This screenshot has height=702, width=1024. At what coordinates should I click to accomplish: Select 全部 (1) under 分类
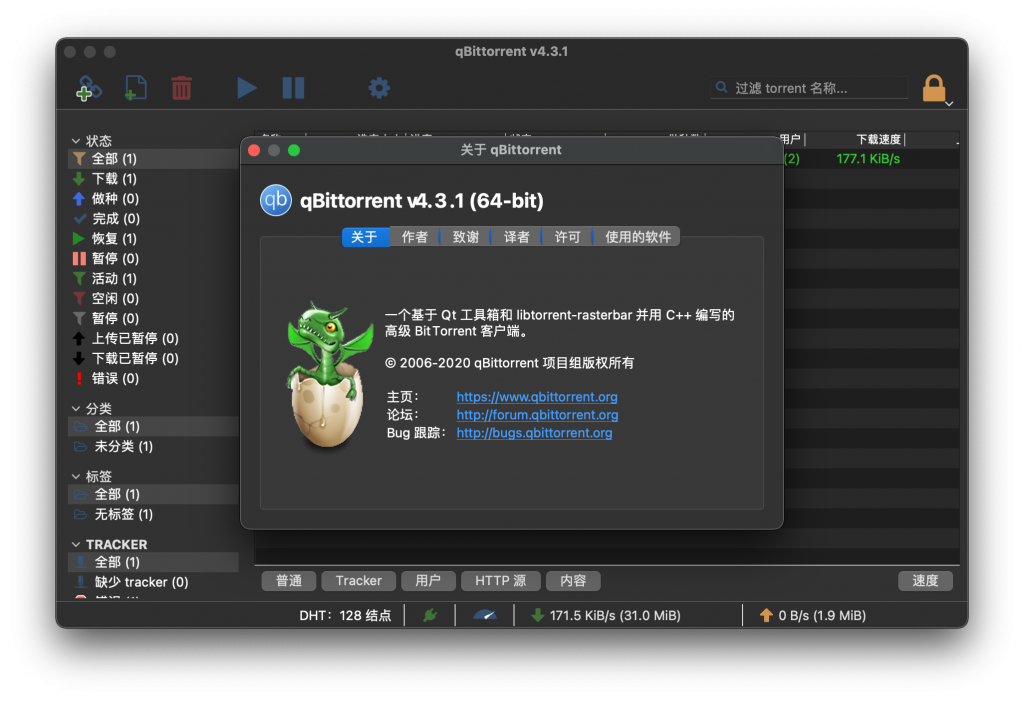(153, 426)
